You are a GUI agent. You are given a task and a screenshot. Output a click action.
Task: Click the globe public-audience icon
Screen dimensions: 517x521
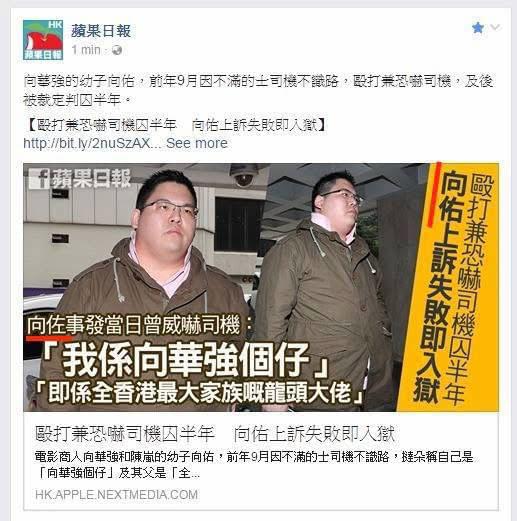click(x=117, y=50)
